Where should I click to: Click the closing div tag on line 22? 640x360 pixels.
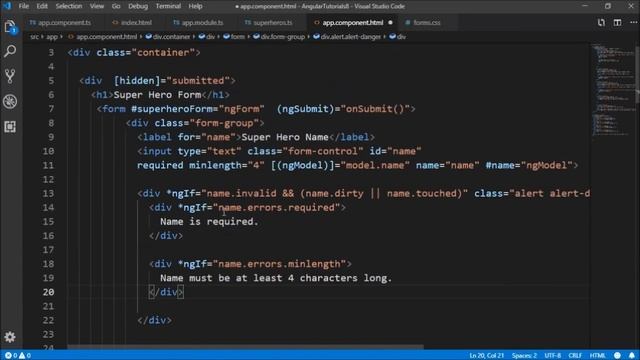point(154,320)
